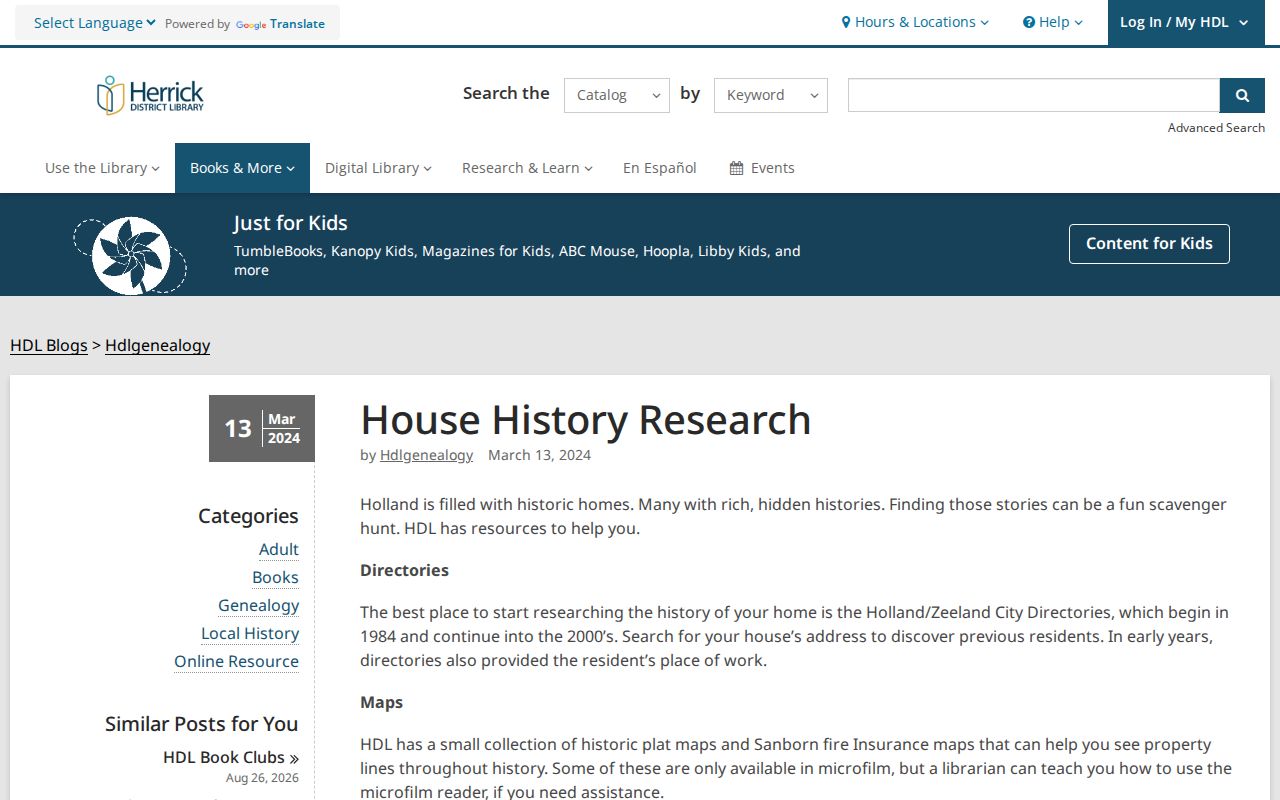
Task: Go to the En Español page
Action: tap(660, 168)
